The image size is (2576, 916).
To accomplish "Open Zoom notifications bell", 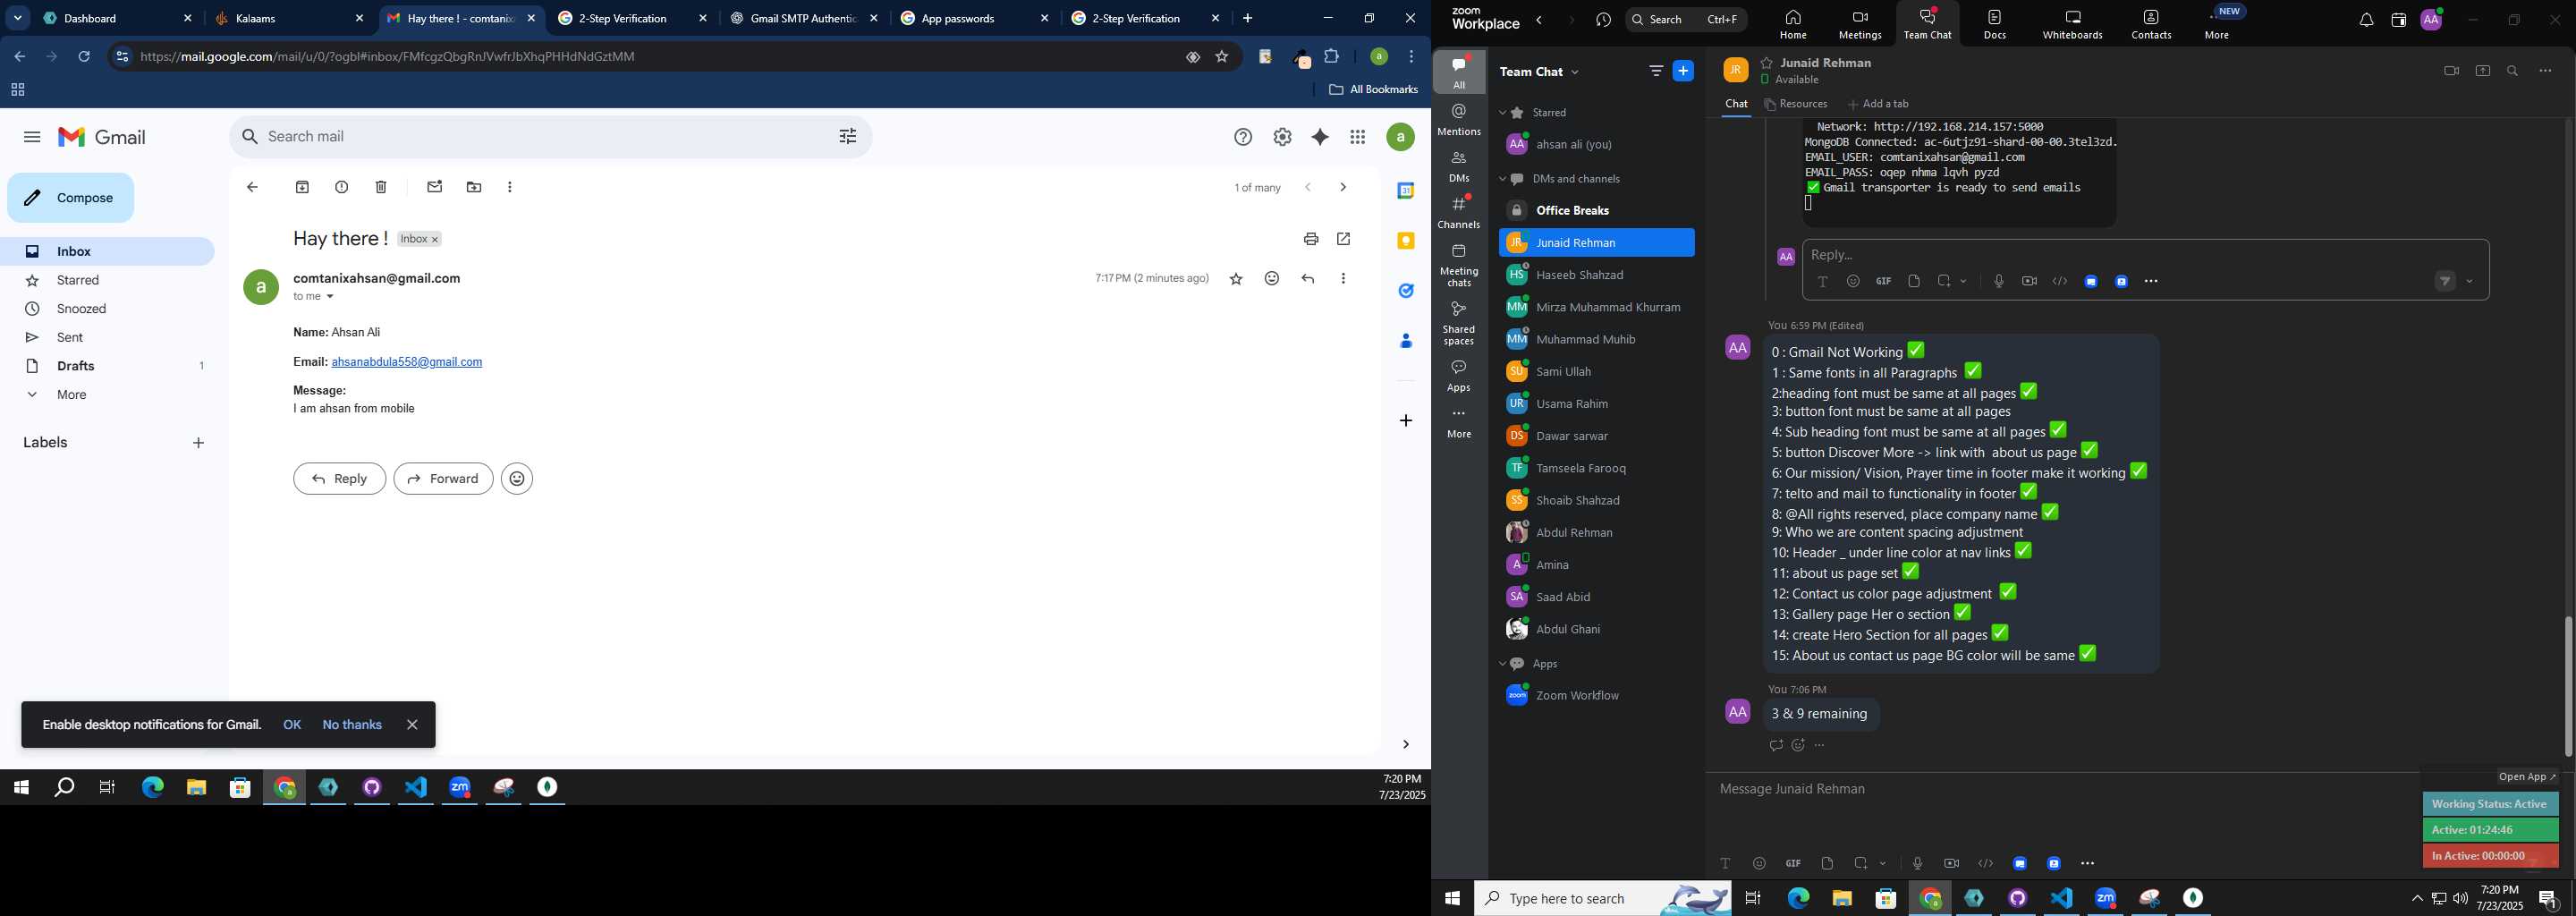I will pos(2366,20).
